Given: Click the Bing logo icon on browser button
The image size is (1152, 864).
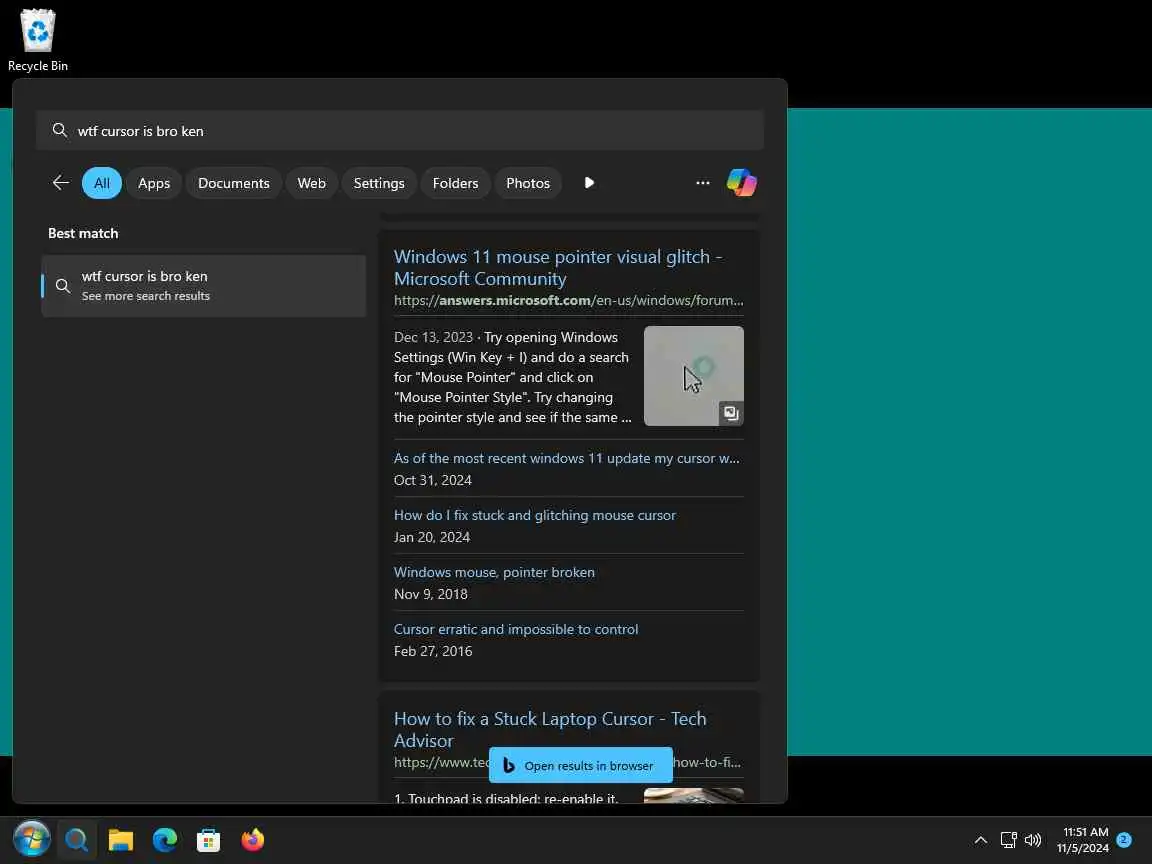Looking at the screenshot, I should 508,765.
